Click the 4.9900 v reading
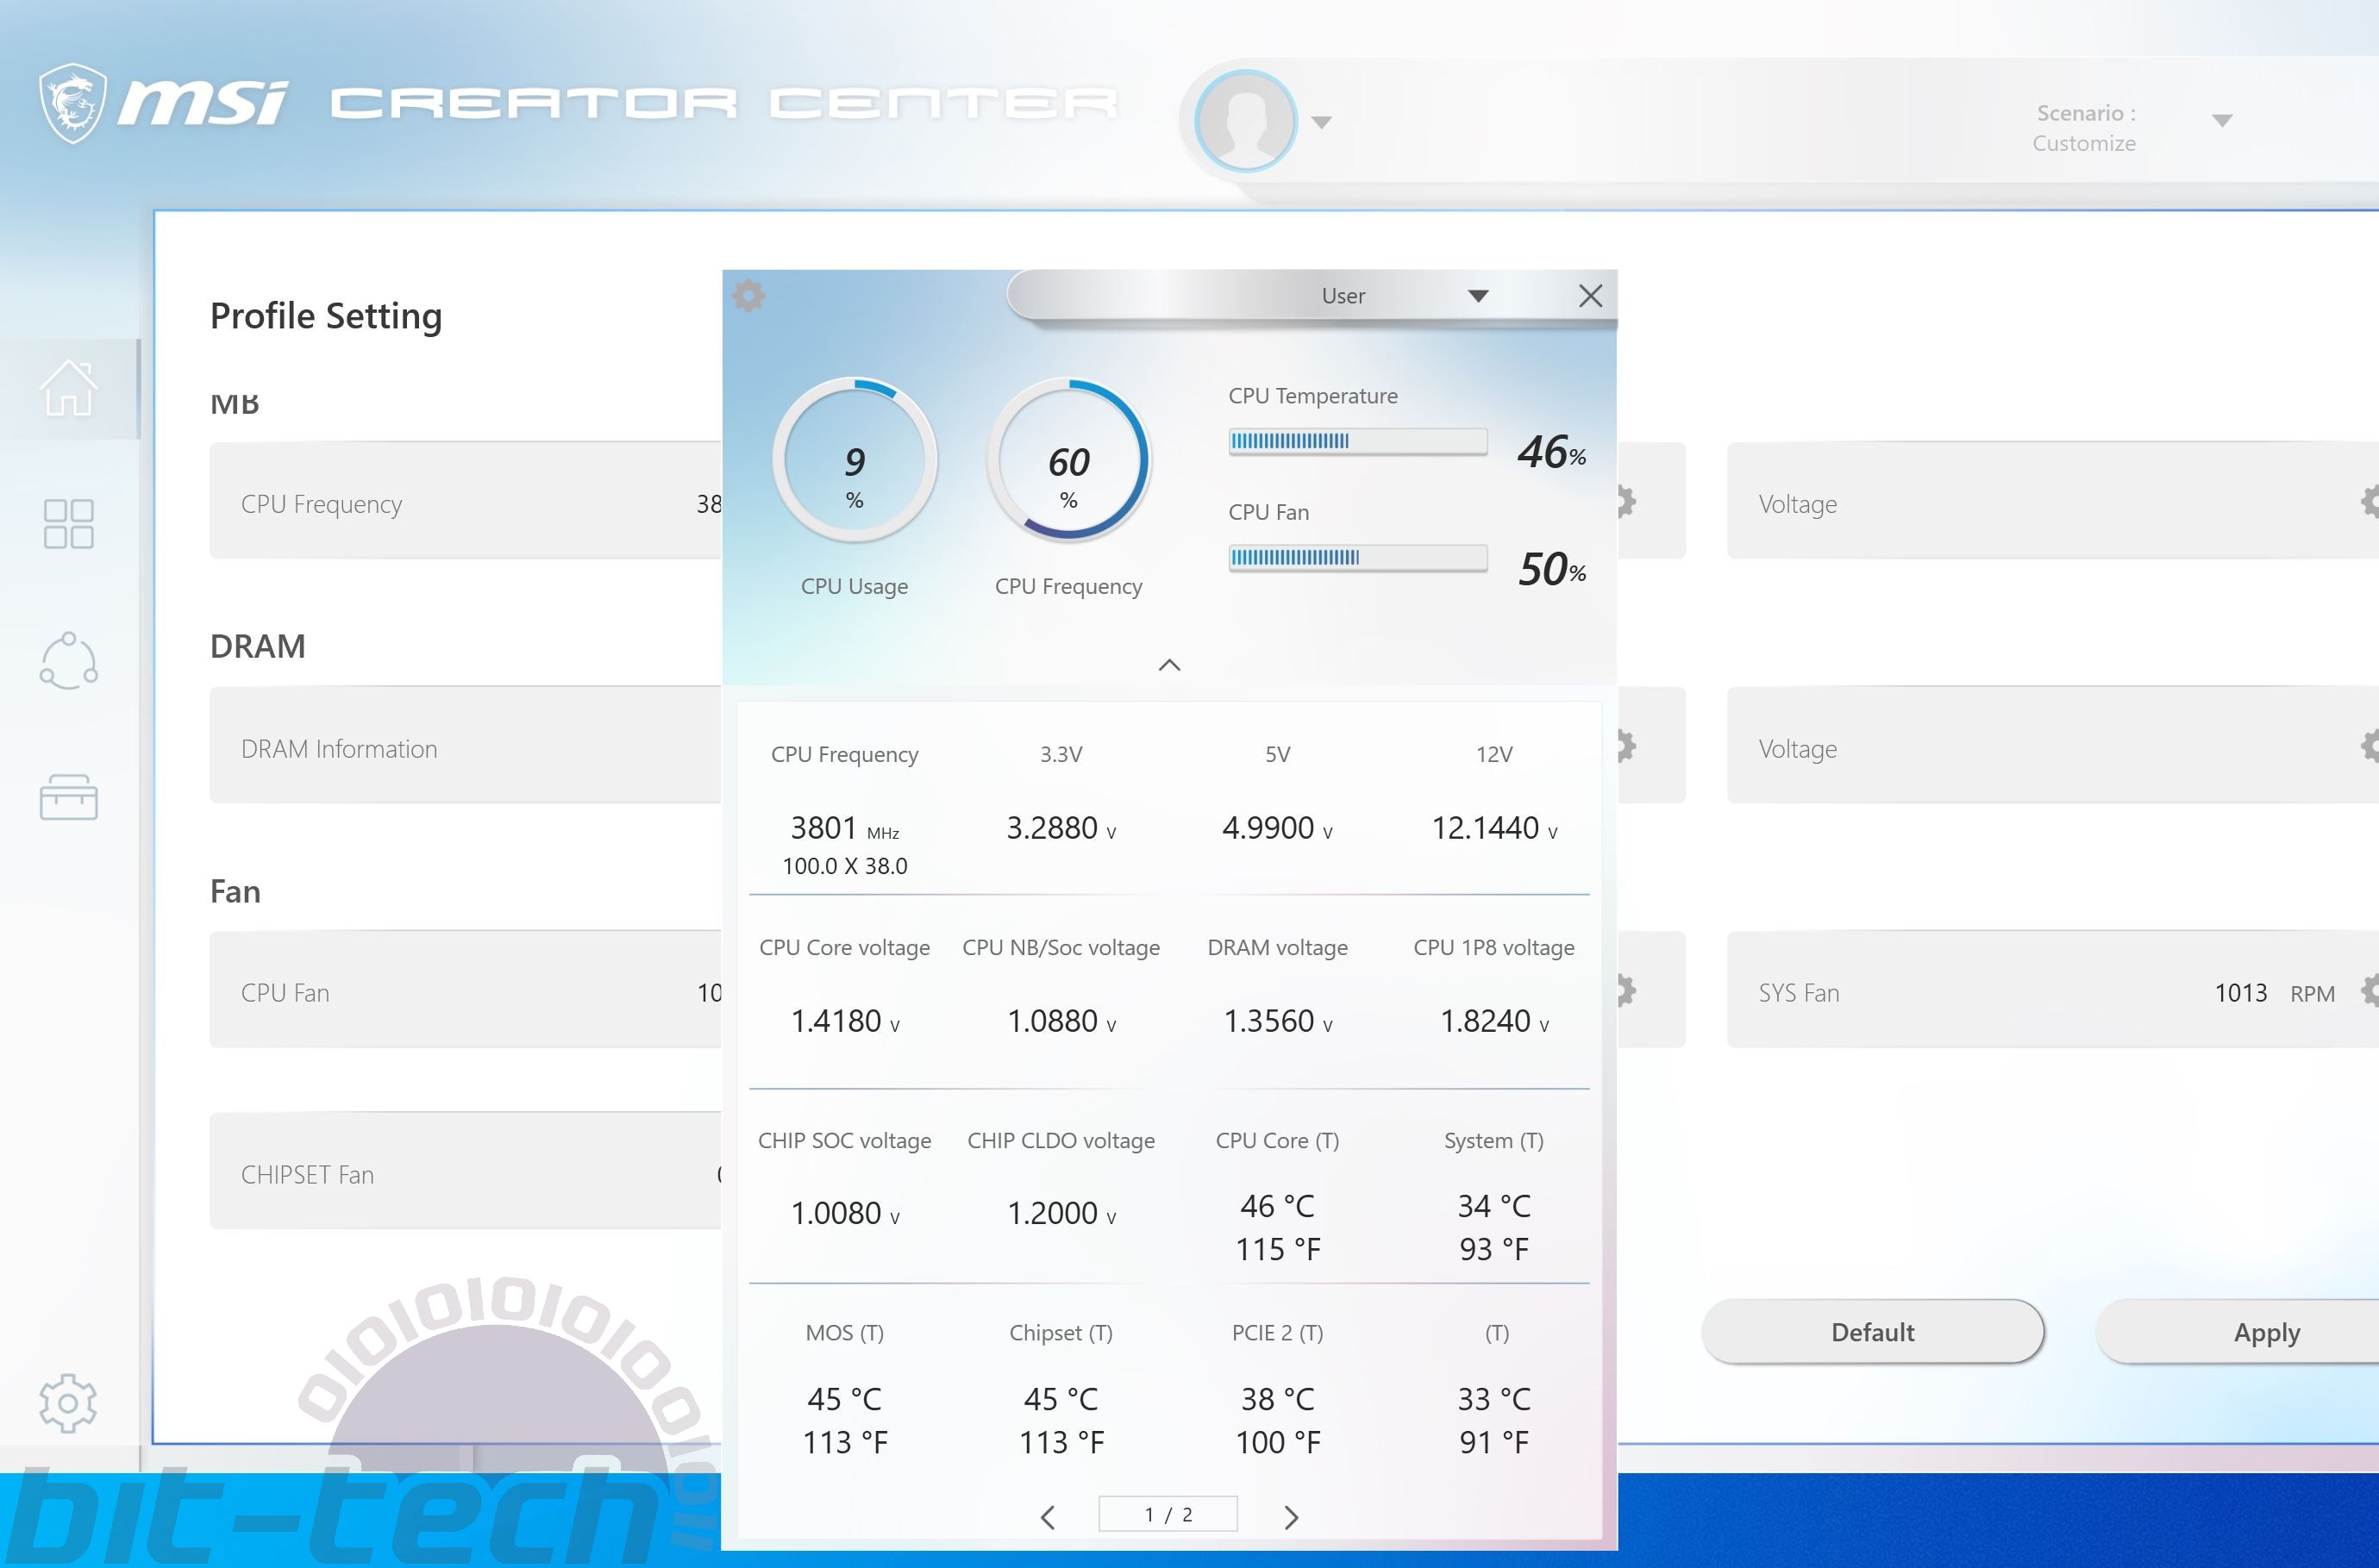This screenshot has width=2379, height=1568. pyautogui.click(x=1277, y=828)
